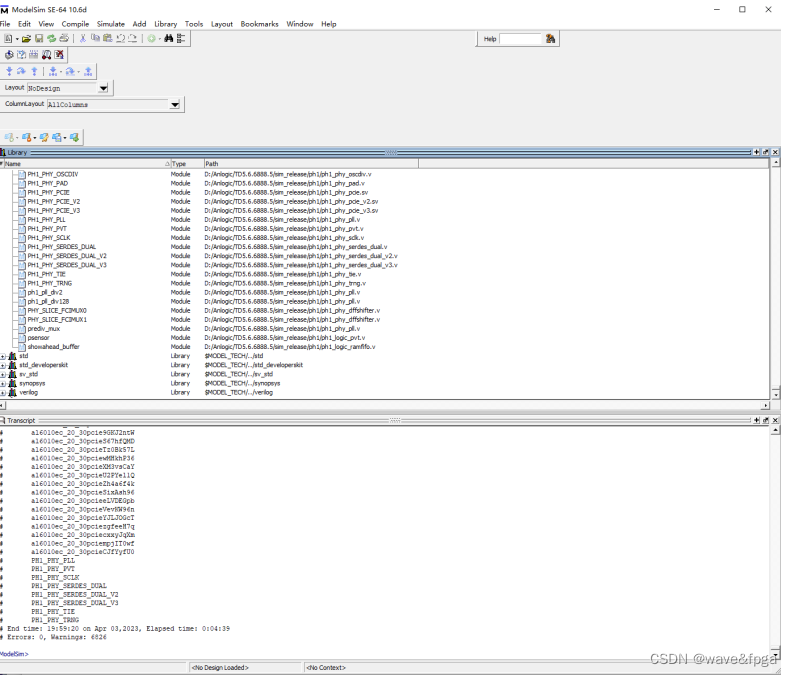Select PHY_SLICE_FCIMUX0 module row
Image resolution: width=792 pixels, height=676 pixels.
click(x=384, y=311)
